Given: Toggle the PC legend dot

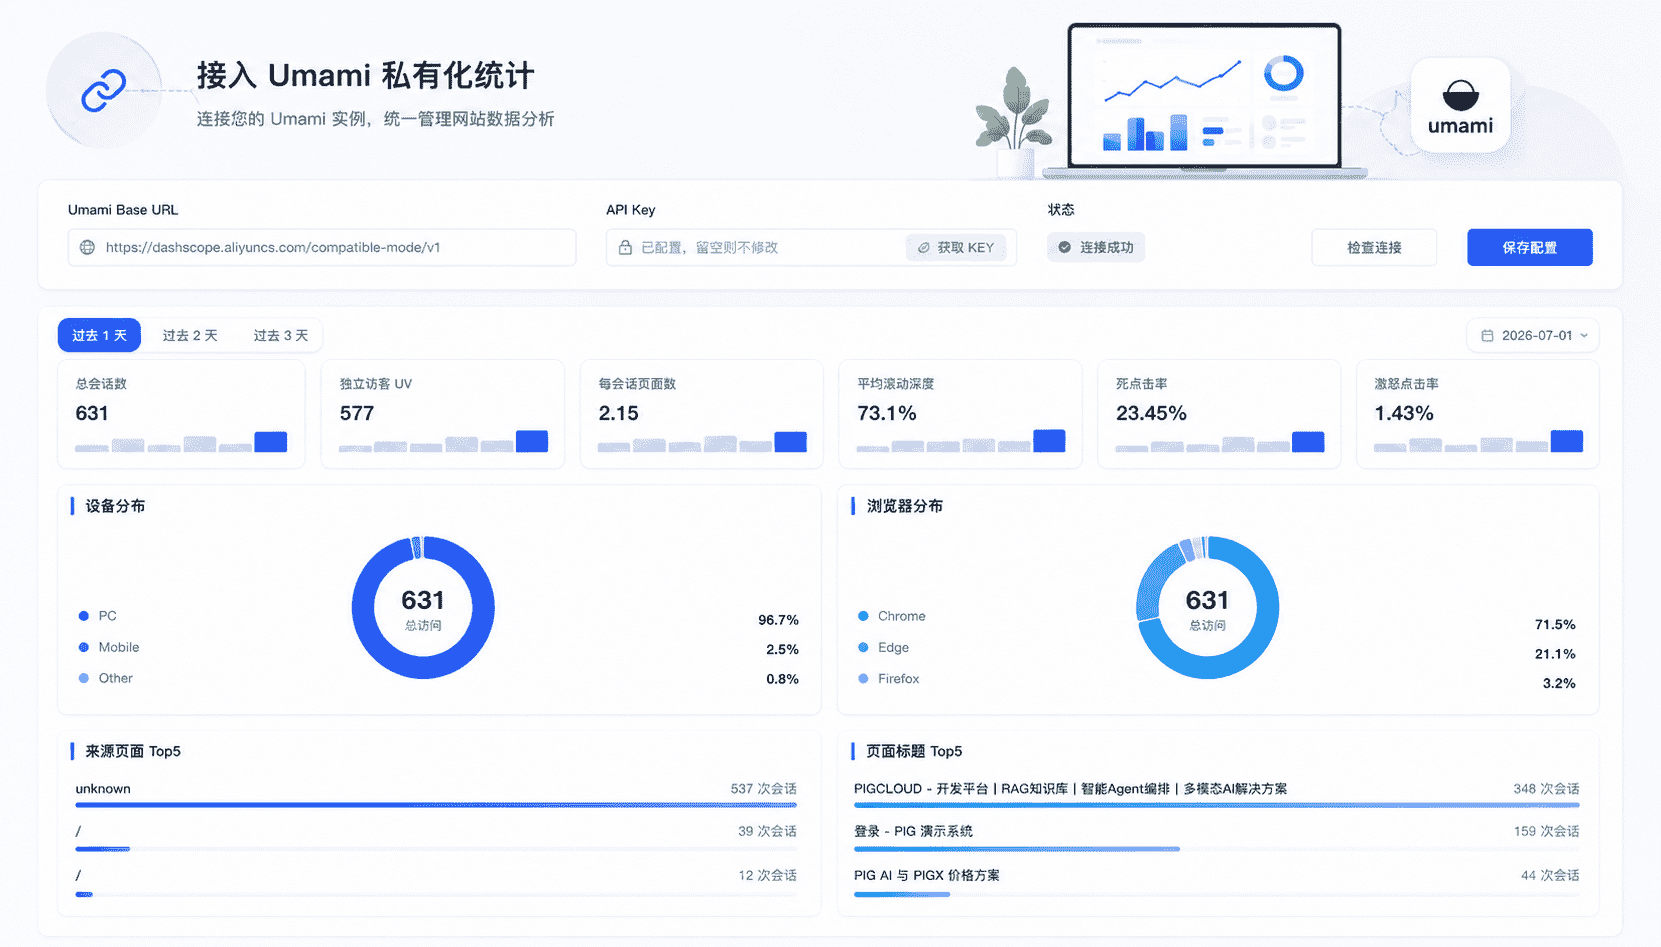Looking at the screenshot, I should pyautogui.click(x=84, y=616).
